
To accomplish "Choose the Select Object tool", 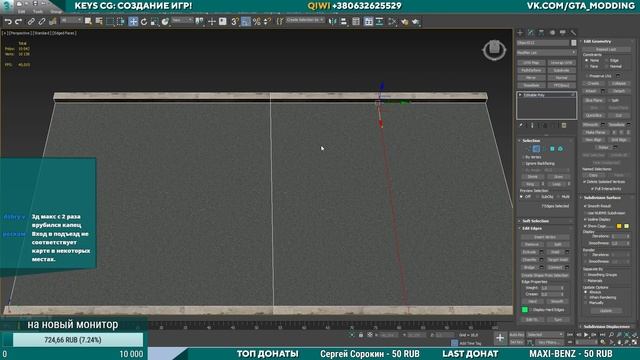I will click(x=88, y=21).
